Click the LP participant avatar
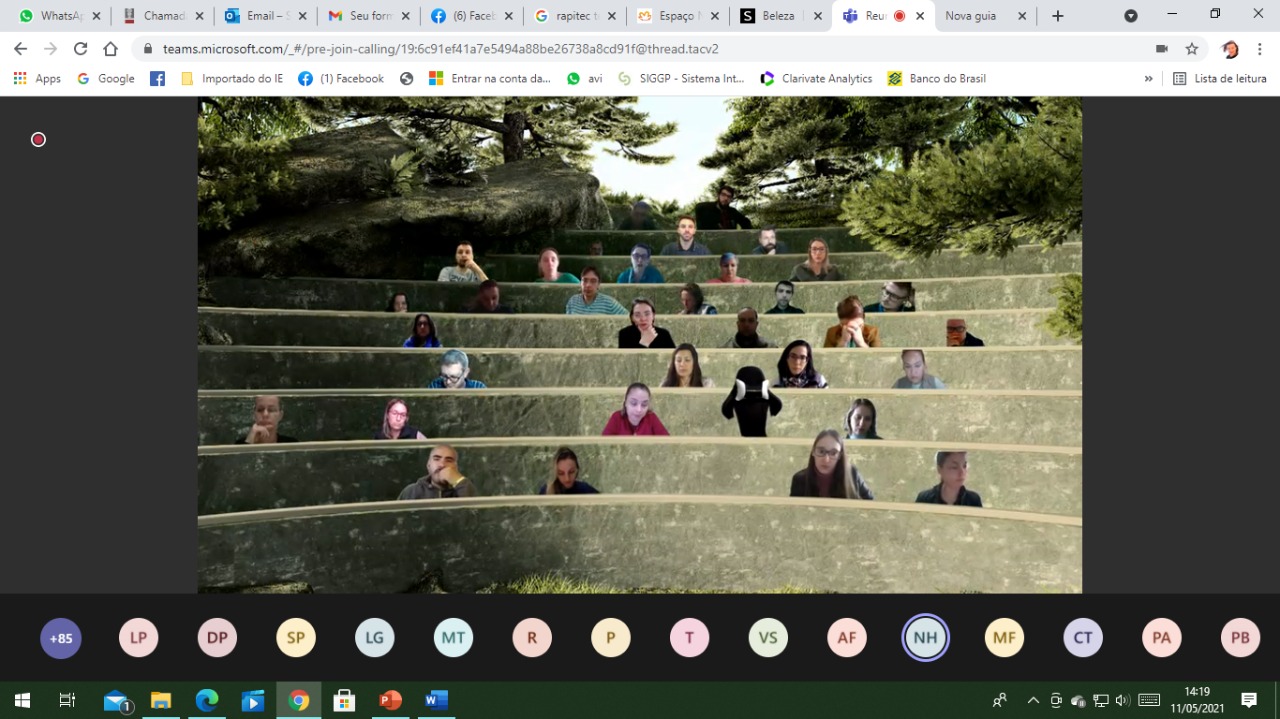 coord(139,638)
